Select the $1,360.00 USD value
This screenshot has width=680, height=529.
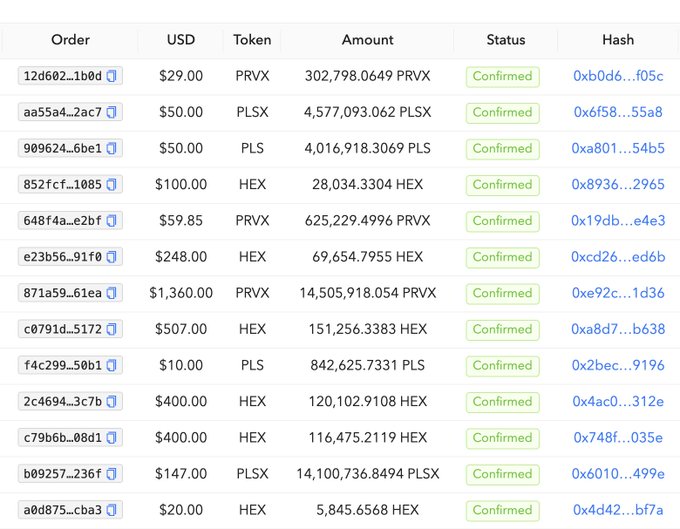(181, 293)
